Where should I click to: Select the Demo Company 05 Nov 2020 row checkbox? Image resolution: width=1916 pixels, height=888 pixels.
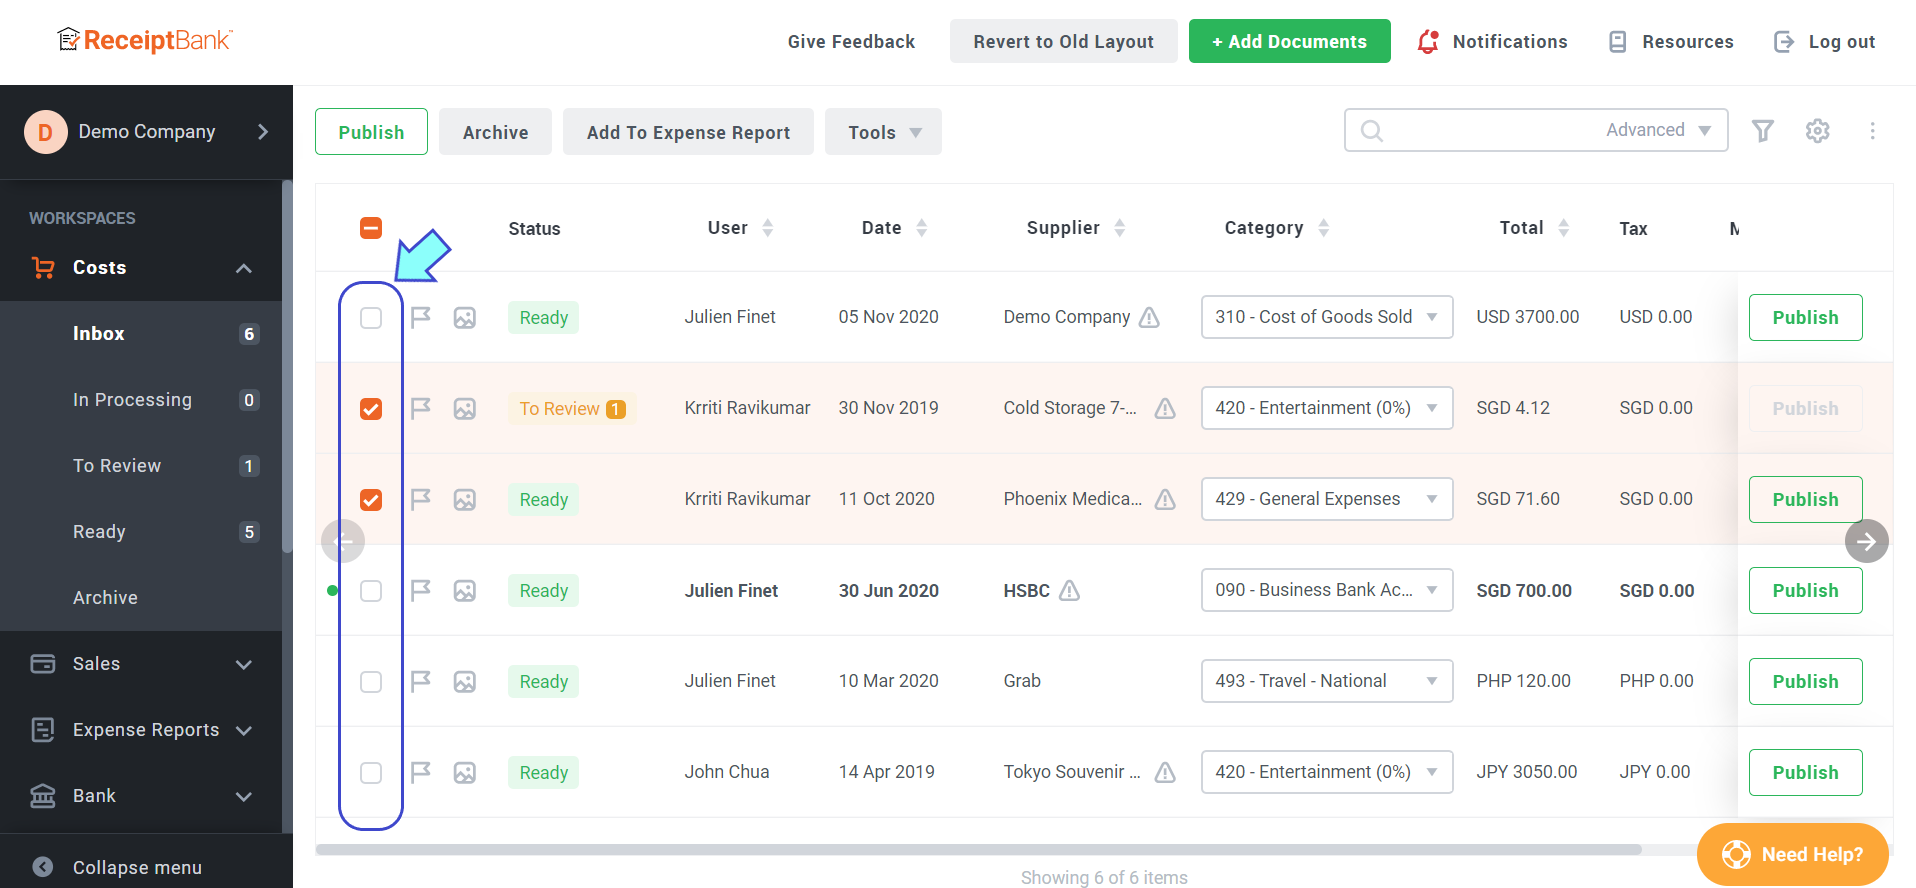[371, 318]
